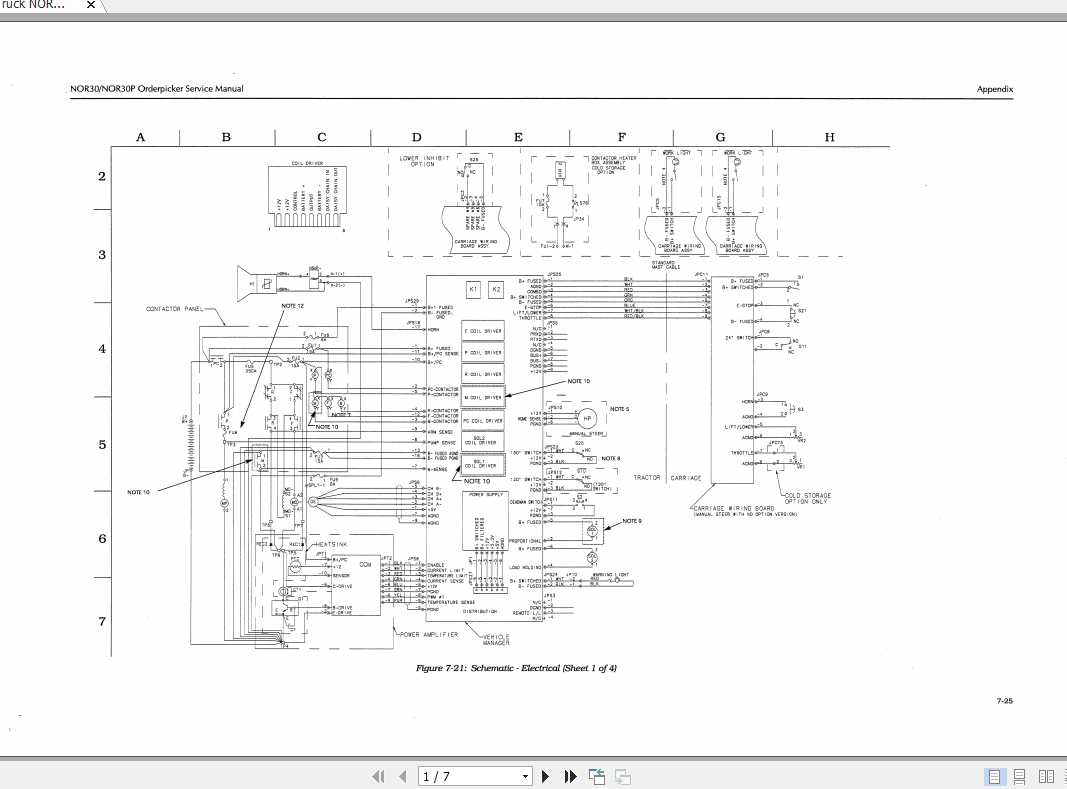The height and width of the screenshot is (789, 1067).
Task: Click the Appendix label on the page
Action: pos(996,89)
